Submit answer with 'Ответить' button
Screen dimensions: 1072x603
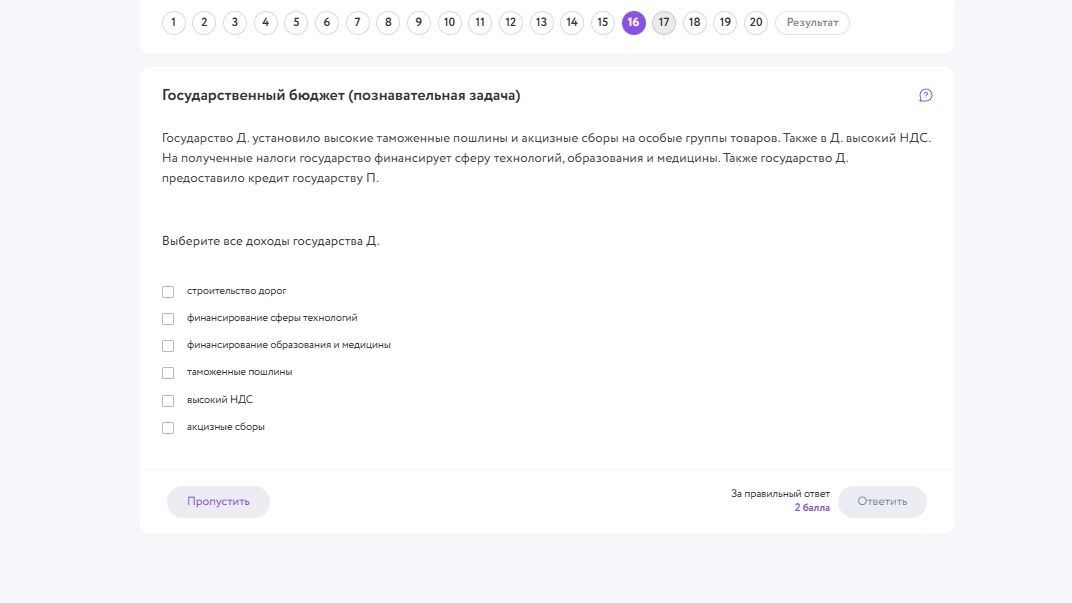coord(882,502)
